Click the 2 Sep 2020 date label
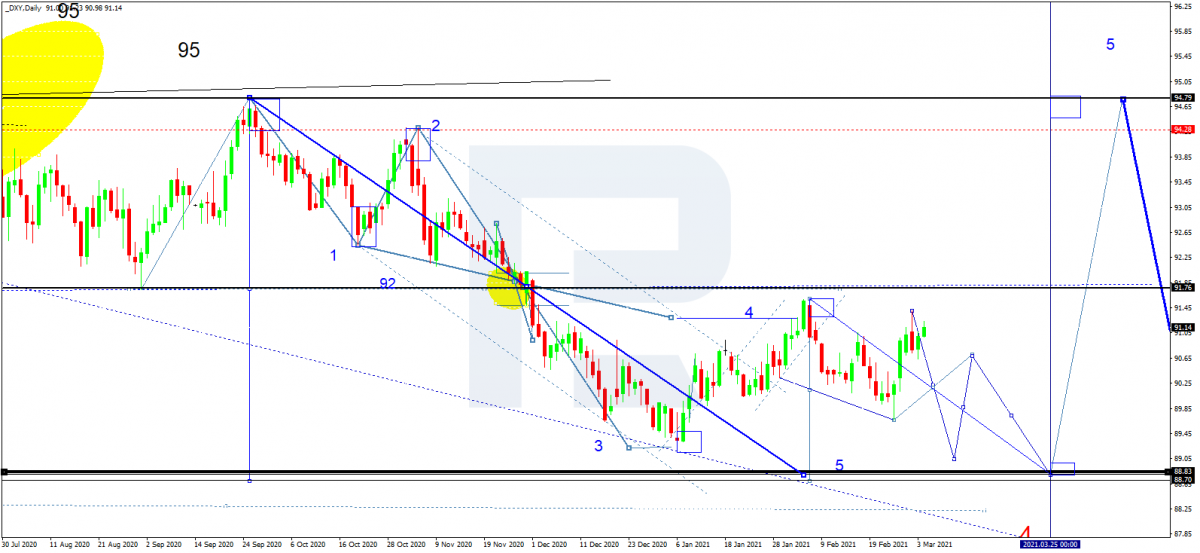 [x=164, y=545]
